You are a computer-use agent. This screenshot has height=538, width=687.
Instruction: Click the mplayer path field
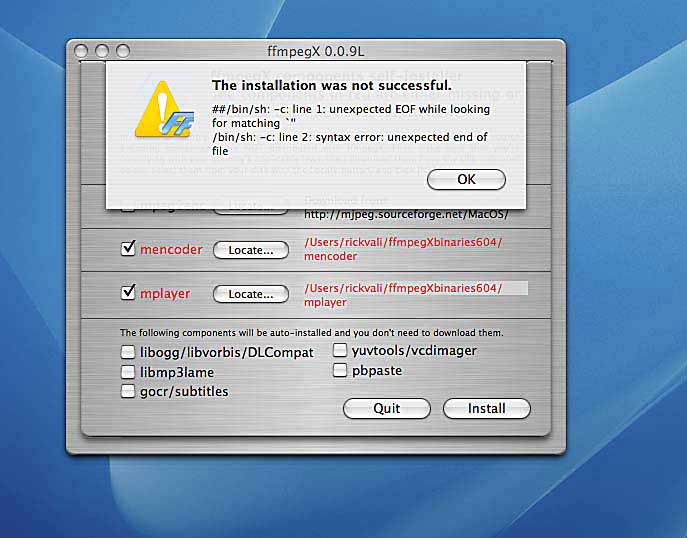(415, 295)
